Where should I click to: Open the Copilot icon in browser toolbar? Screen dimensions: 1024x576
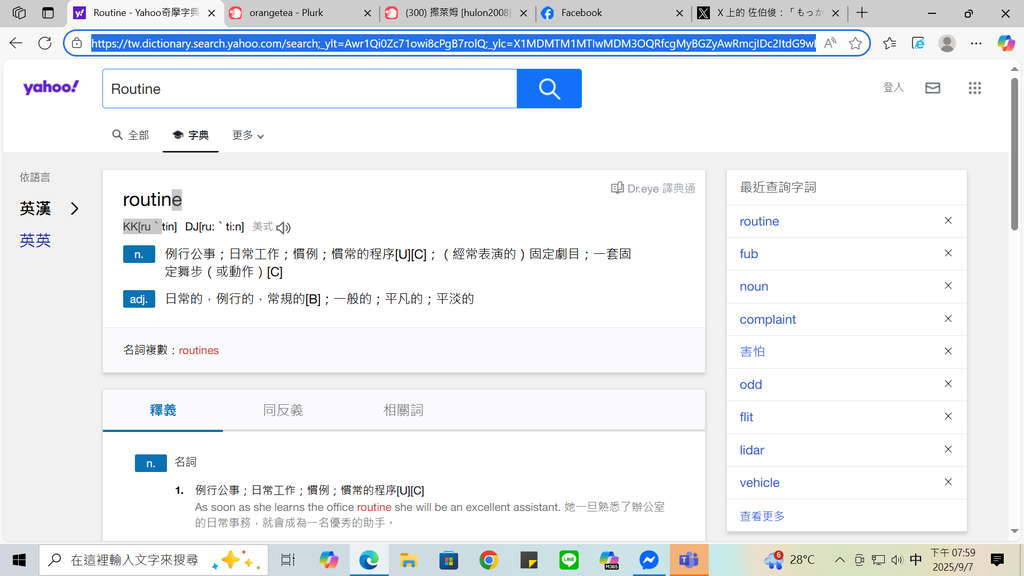click(1006, 43)
